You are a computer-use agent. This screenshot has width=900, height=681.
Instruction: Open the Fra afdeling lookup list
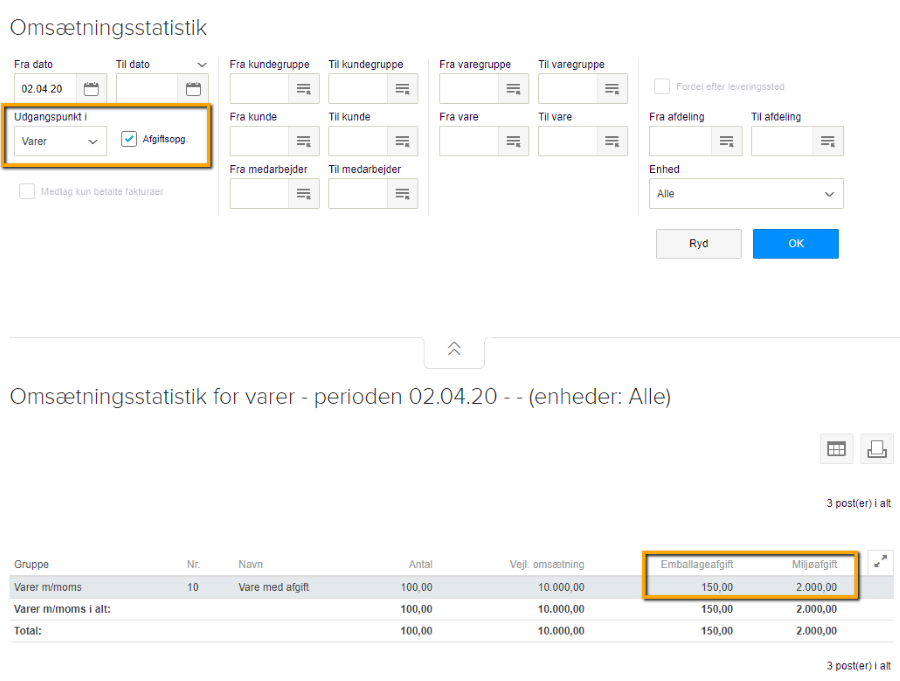[x=726, y=141]
